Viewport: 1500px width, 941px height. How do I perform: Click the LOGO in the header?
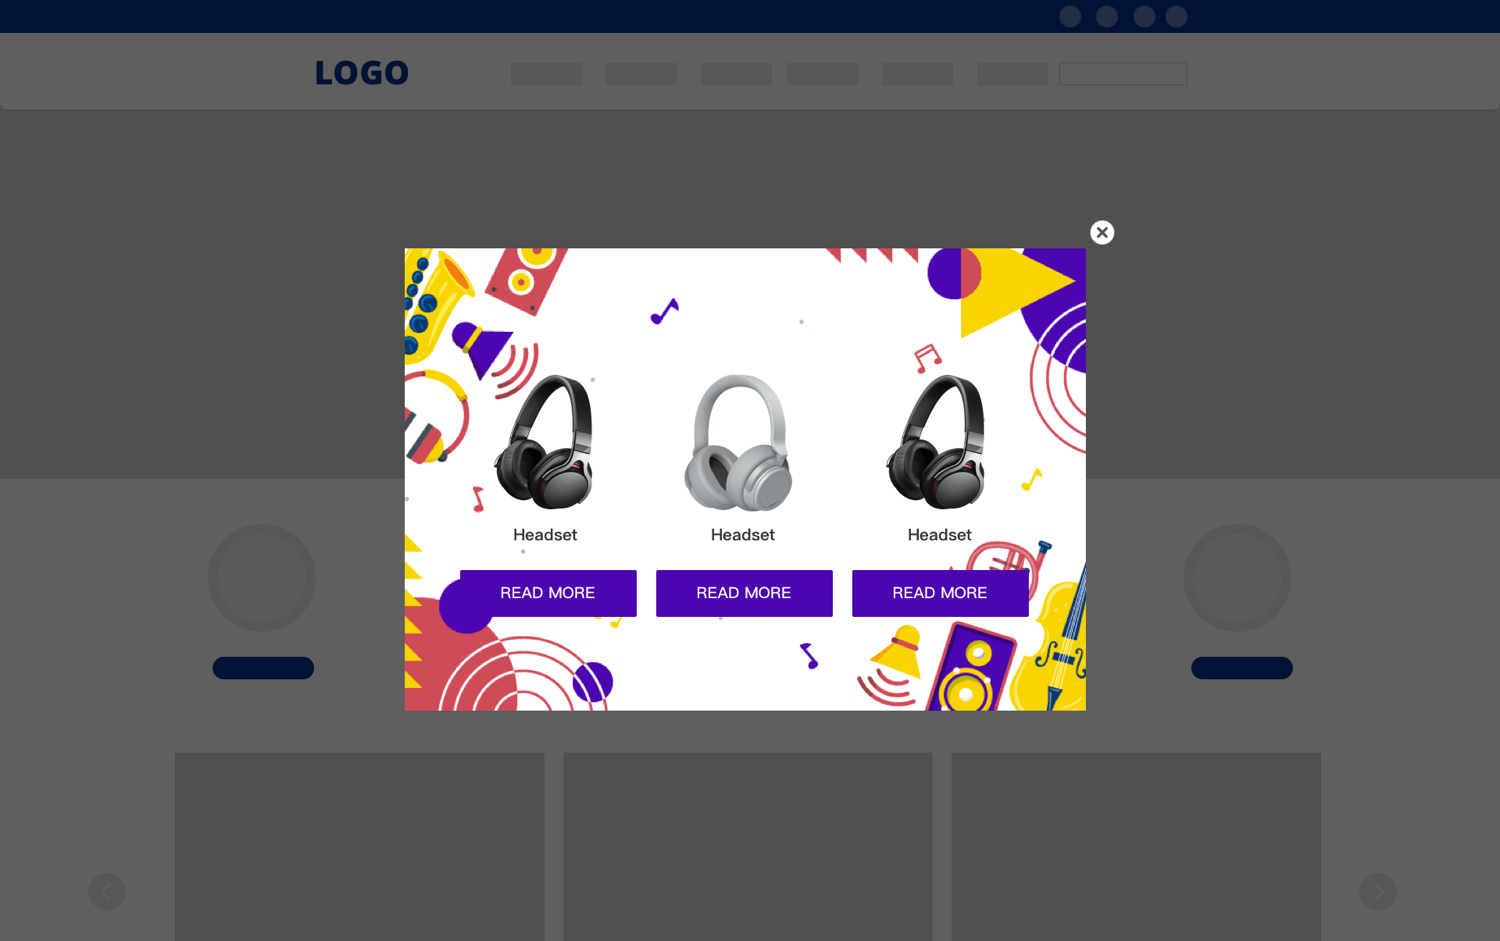click(362, 73)
